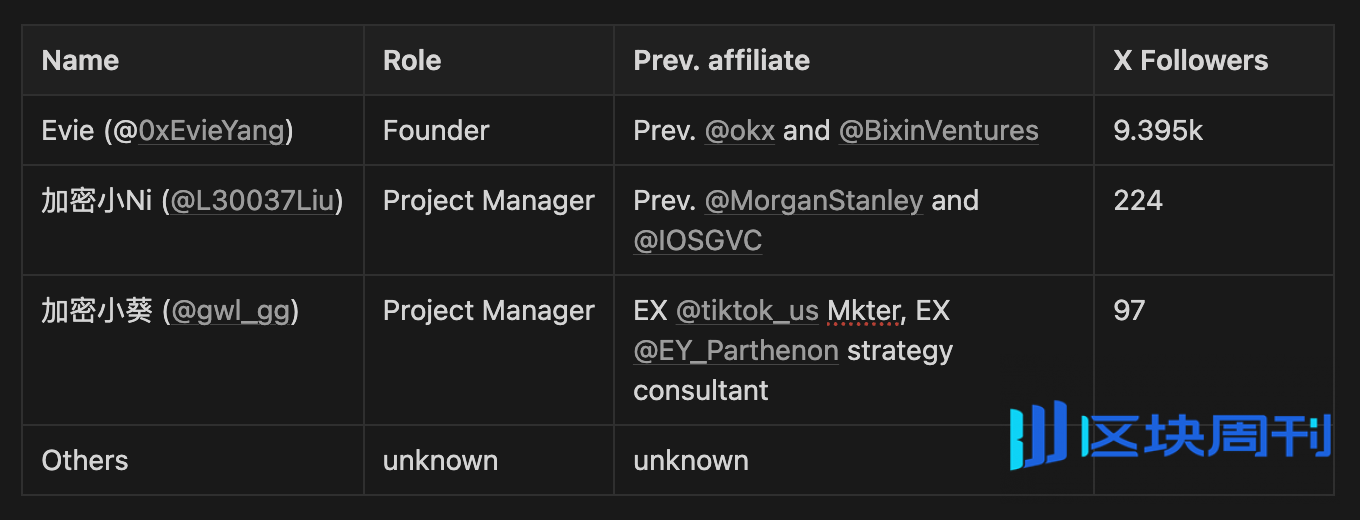The height and width of the screenshot is (520, 1360).
Task: Click the @tiktok_us mention link
Action: point(747,311)
